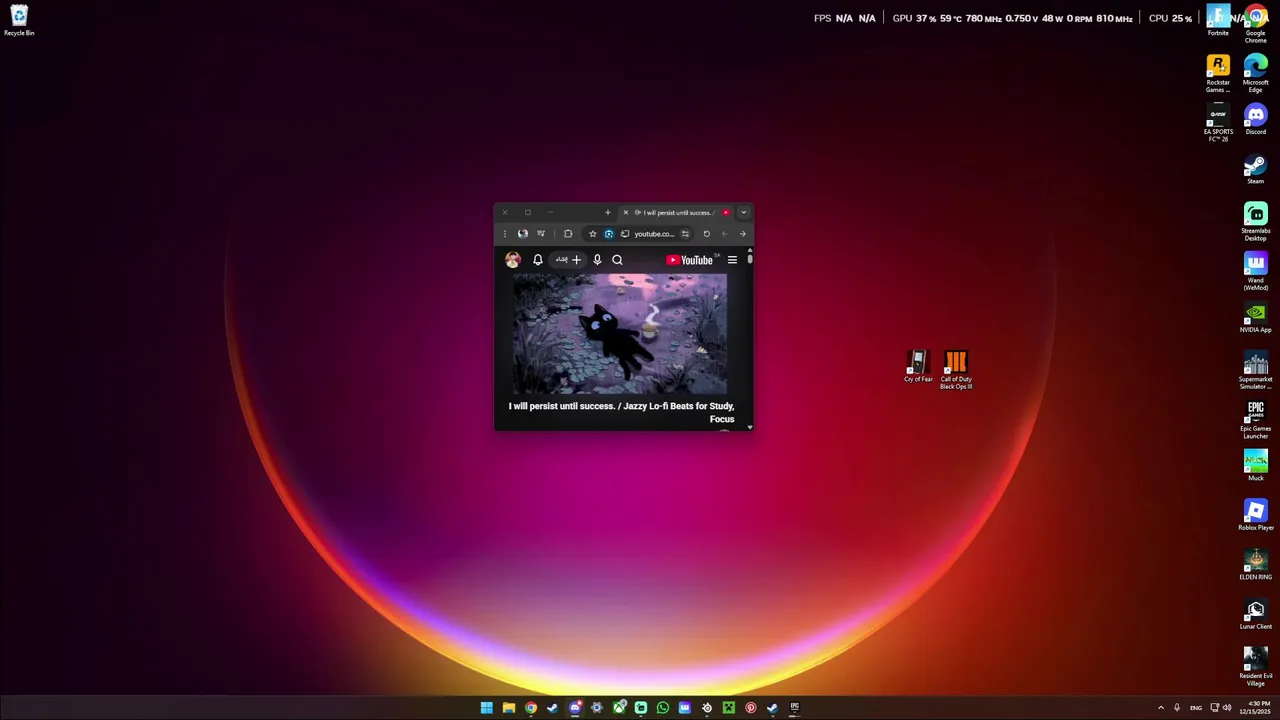Switch to Chrome via taskbar icon
1280x720 pixels.
530,708
